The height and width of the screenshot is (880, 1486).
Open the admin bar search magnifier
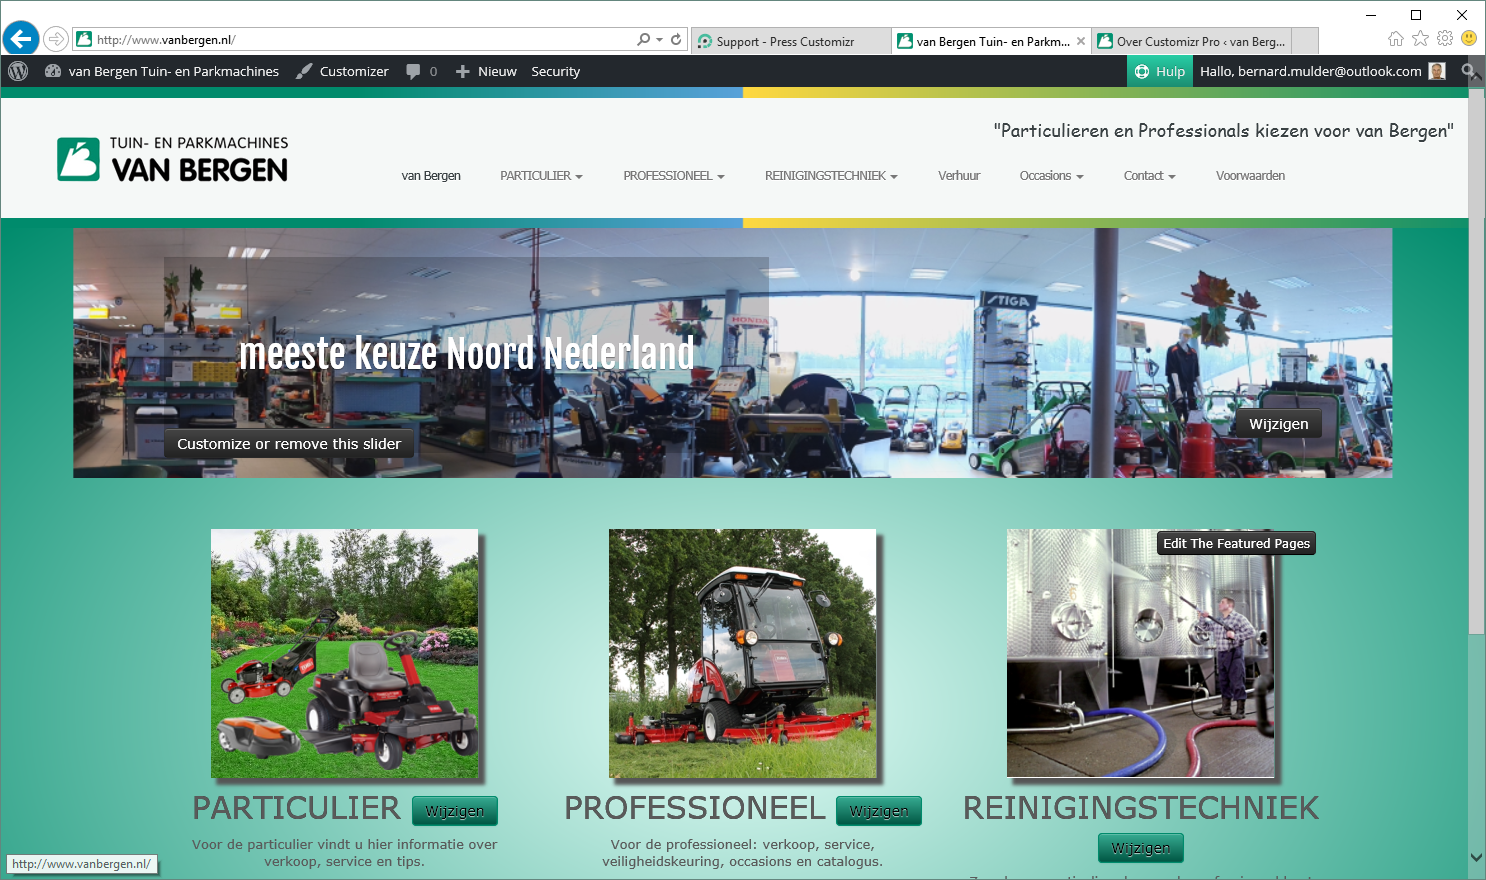click(1468, 71)
